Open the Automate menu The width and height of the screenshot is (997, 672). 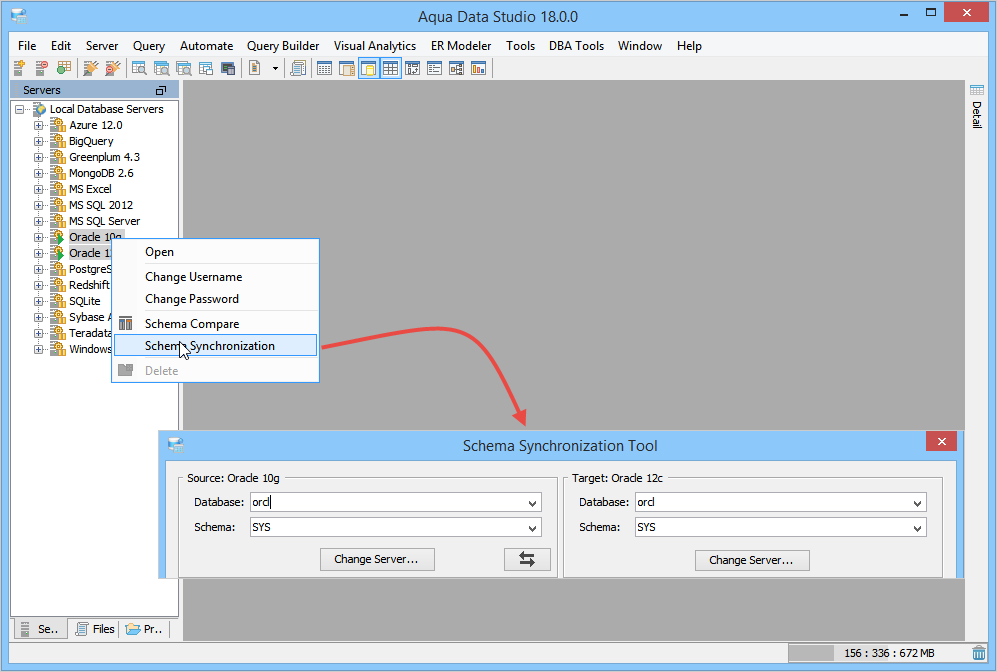(207, 46)
